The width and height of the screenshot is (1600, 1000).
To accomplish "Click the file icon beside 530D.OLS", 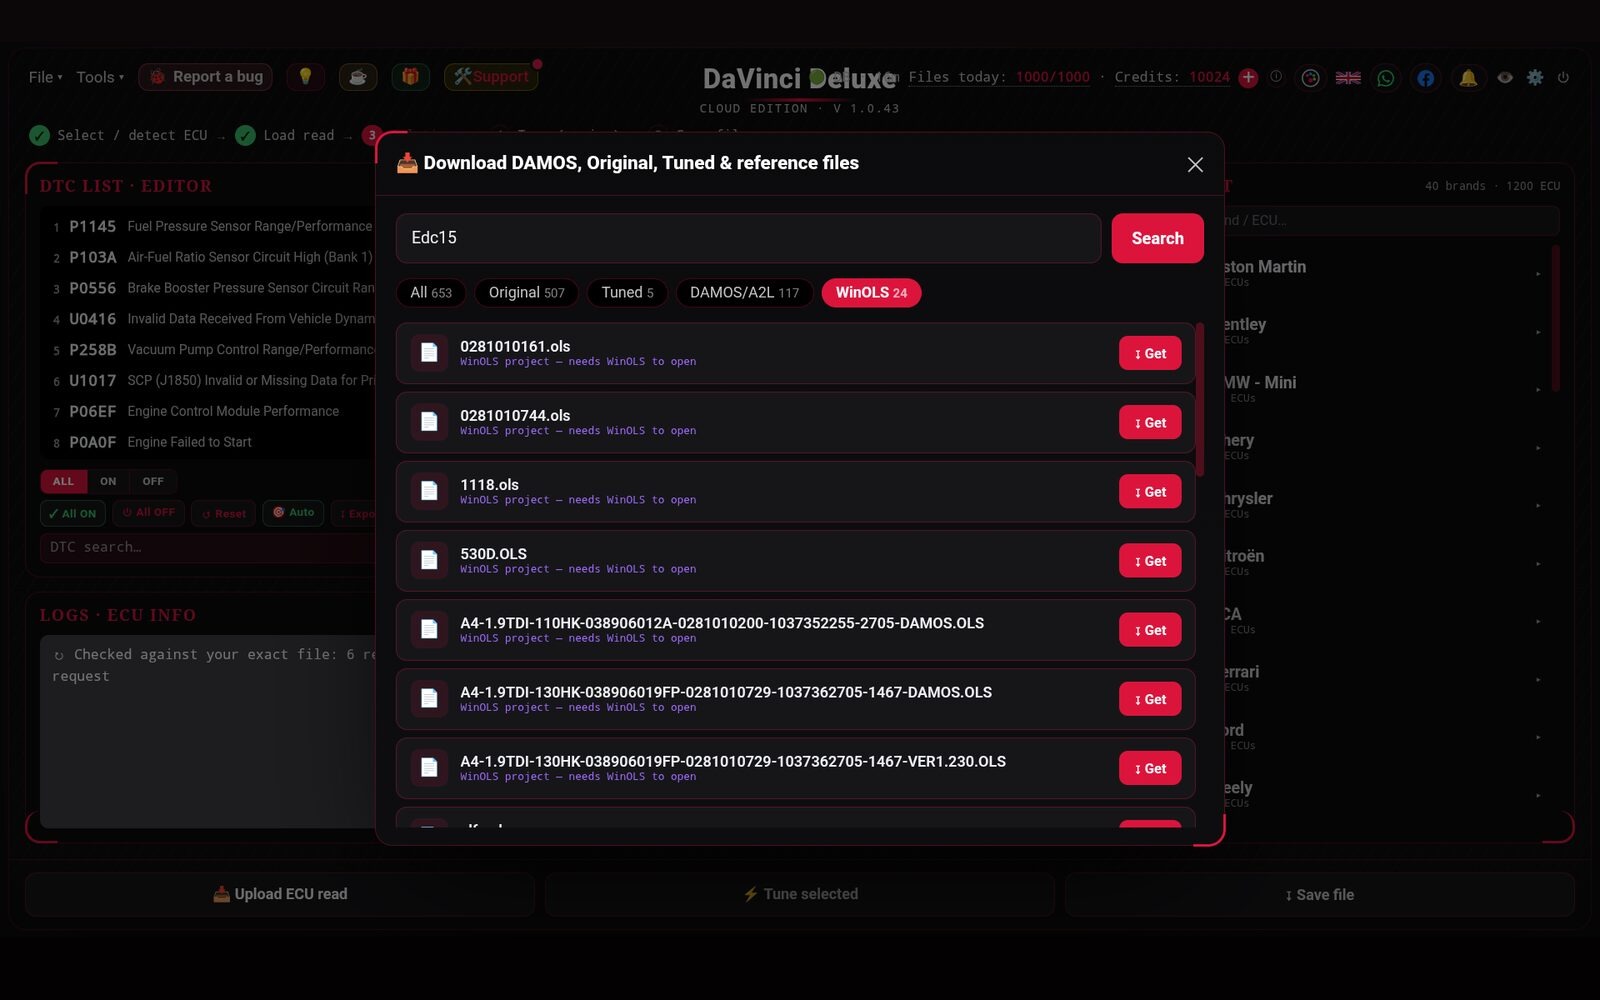I will click(429, 561).
